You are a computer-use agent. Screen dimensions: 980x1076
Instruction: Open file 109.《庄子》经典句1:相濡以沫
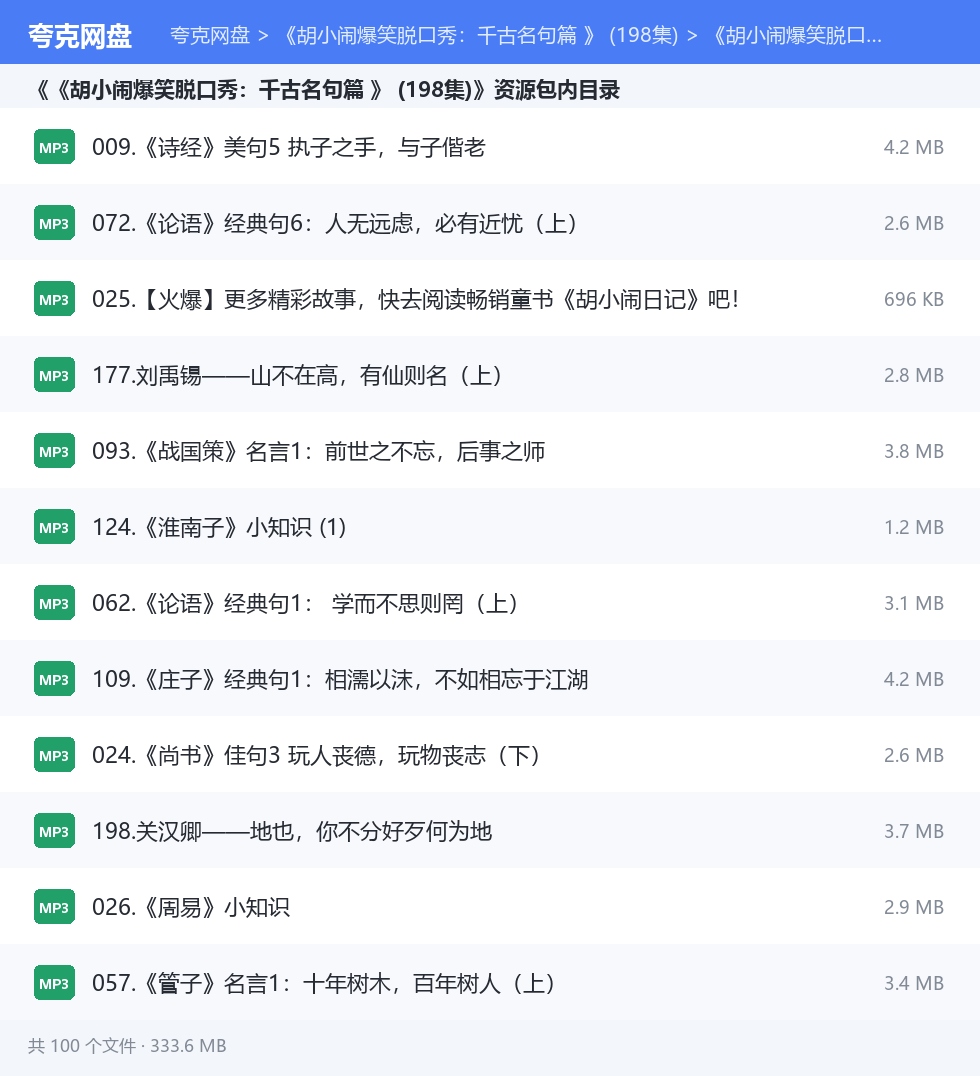[340, 679]
